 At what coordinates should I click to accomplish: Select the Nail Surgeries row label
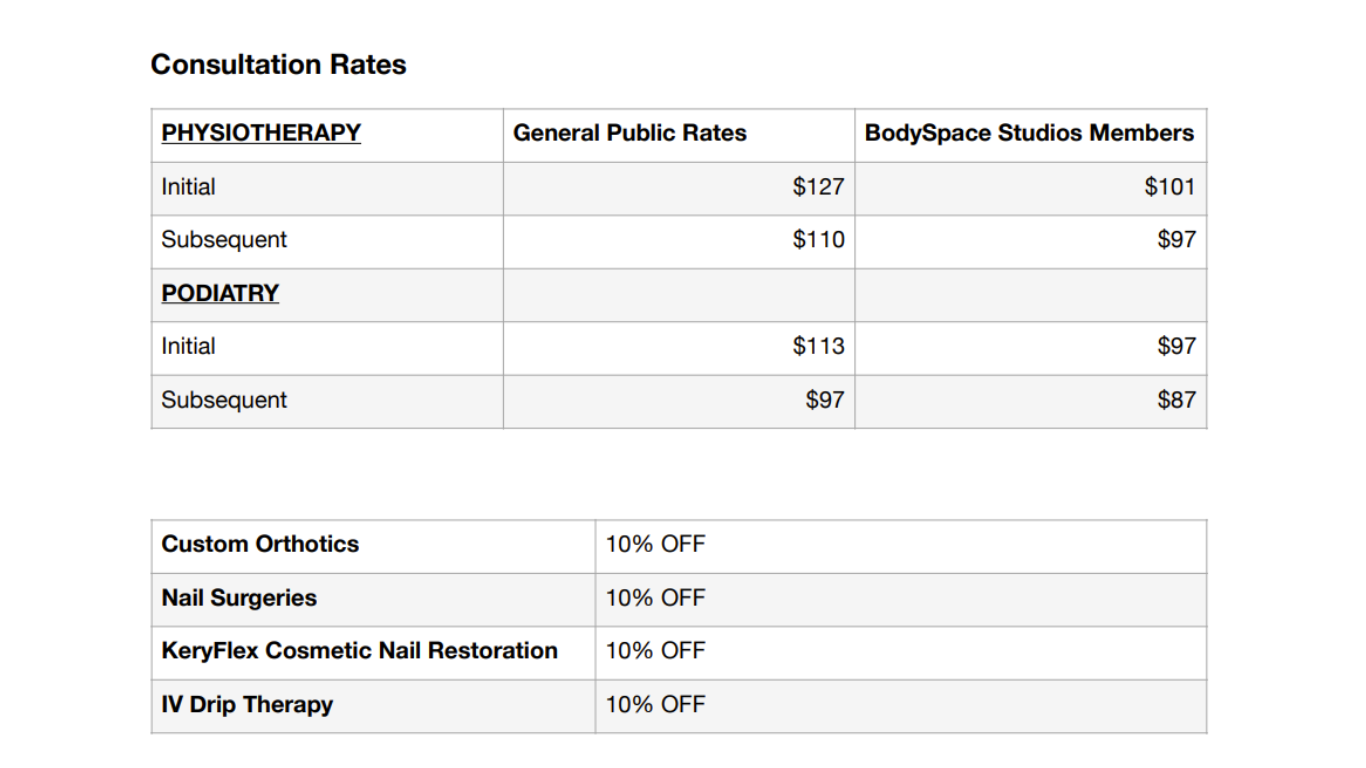click(x=239, y=598)
